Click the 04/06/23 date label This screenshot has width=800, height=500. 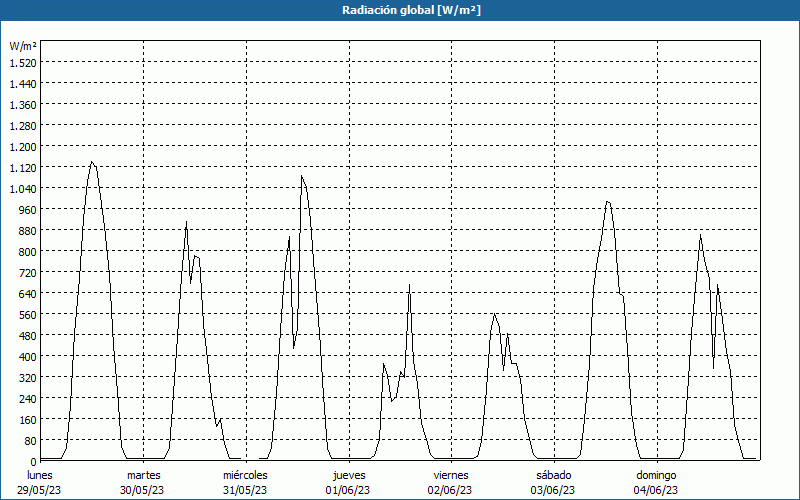[x=656, y=490]
